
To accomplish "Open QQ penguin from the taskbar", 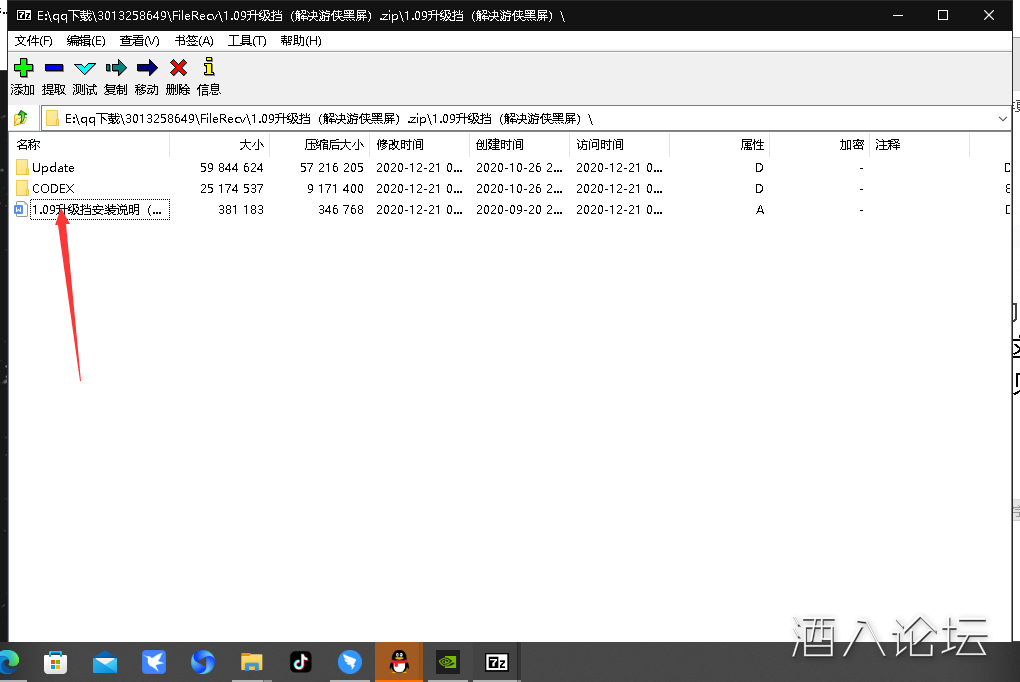I will point(398,662).
